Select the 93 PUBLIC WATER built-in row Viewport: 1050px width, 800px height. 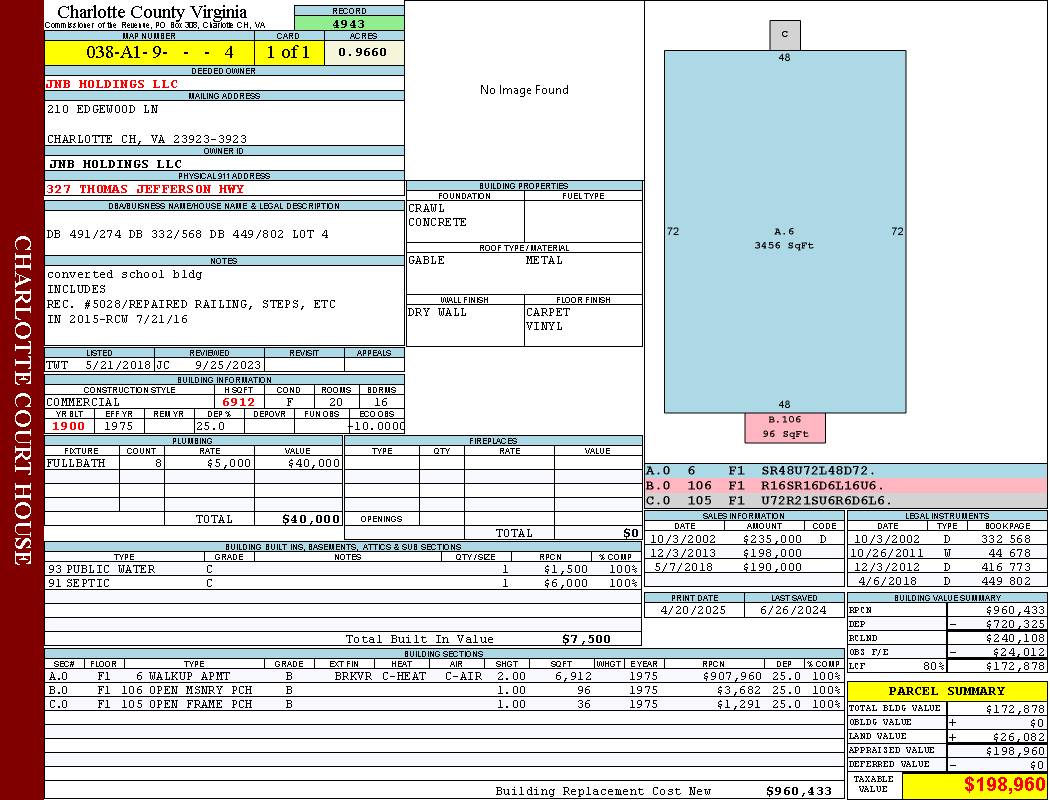[342, 569]
